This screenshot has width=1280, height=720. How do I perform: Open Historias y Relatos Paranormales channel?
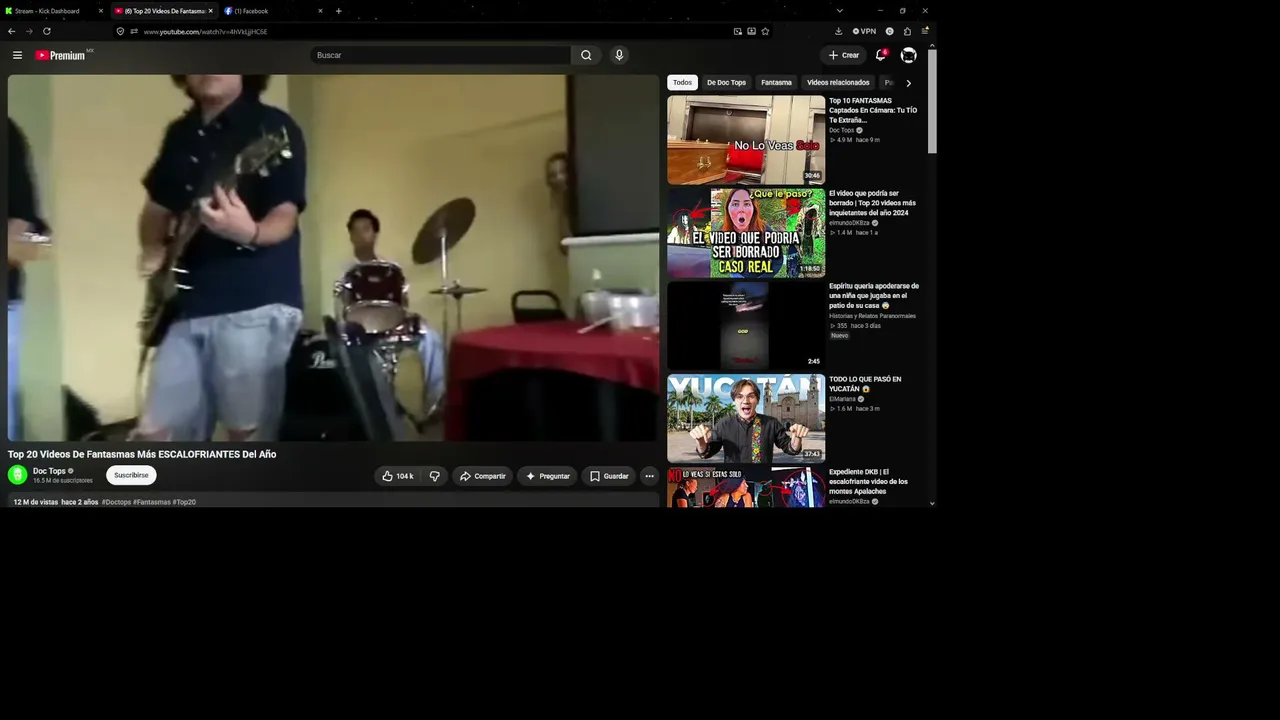click(x=872, y=316)
